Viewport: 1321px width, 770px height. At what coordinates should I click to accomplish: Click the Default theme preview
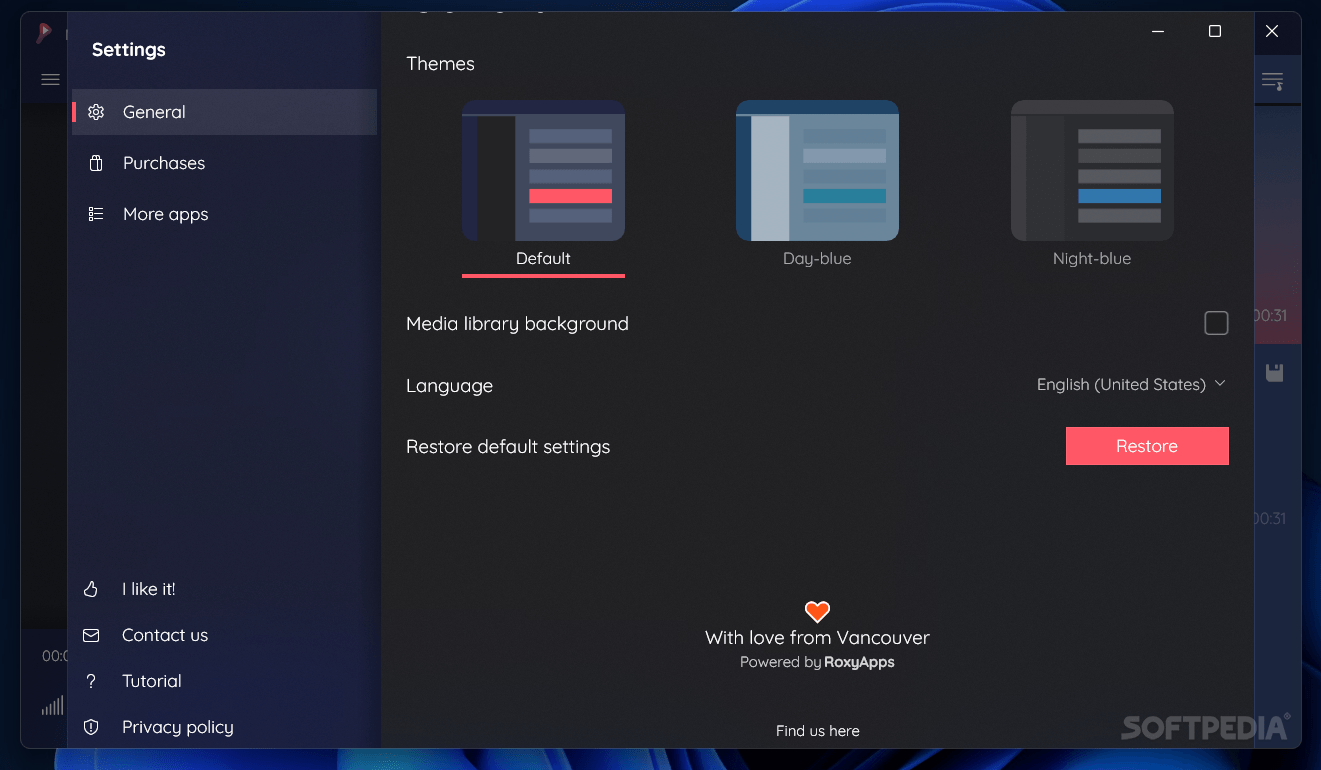(x=543, y=170)
